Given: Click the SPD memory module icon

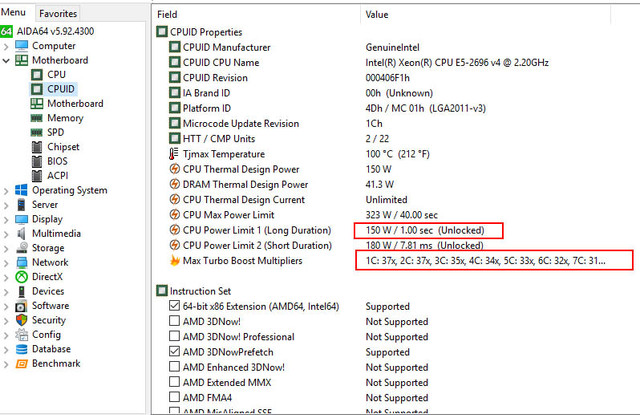Looking at the screenshot, I should pyautogui.click(x=36, y=132).
